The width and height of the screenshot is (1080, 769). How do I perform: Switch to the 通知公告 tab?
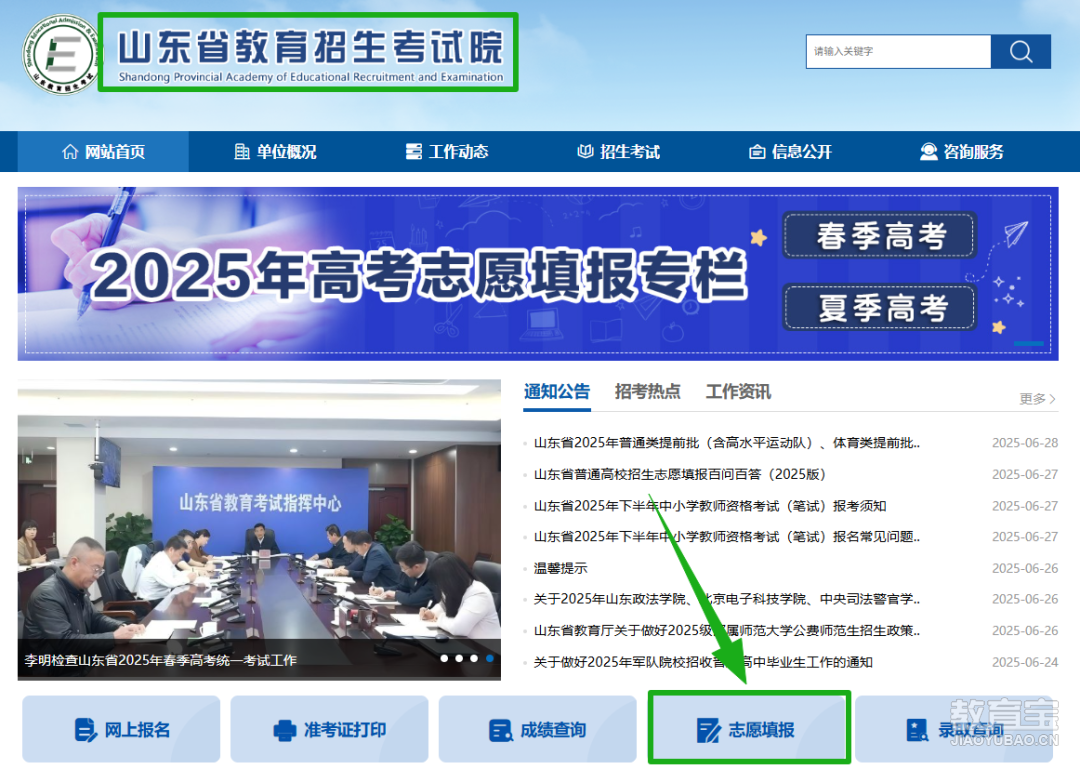[x=557, y=392]
